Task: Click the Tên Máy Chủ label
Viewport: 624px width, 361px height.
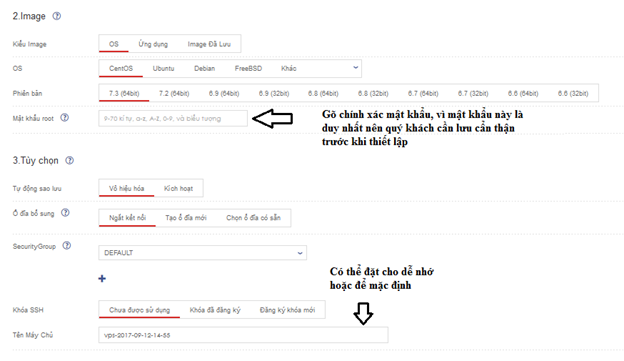Action: (x=33, y=335)
